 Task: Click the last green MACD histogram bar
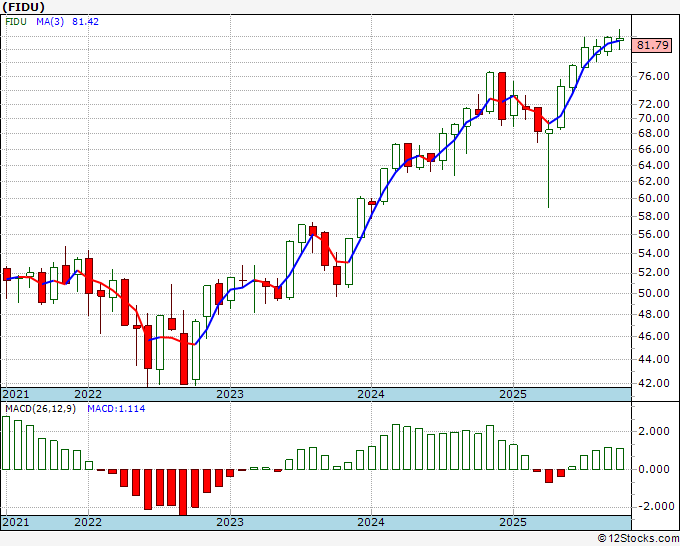pyautogui.click(x=620, y=459)
